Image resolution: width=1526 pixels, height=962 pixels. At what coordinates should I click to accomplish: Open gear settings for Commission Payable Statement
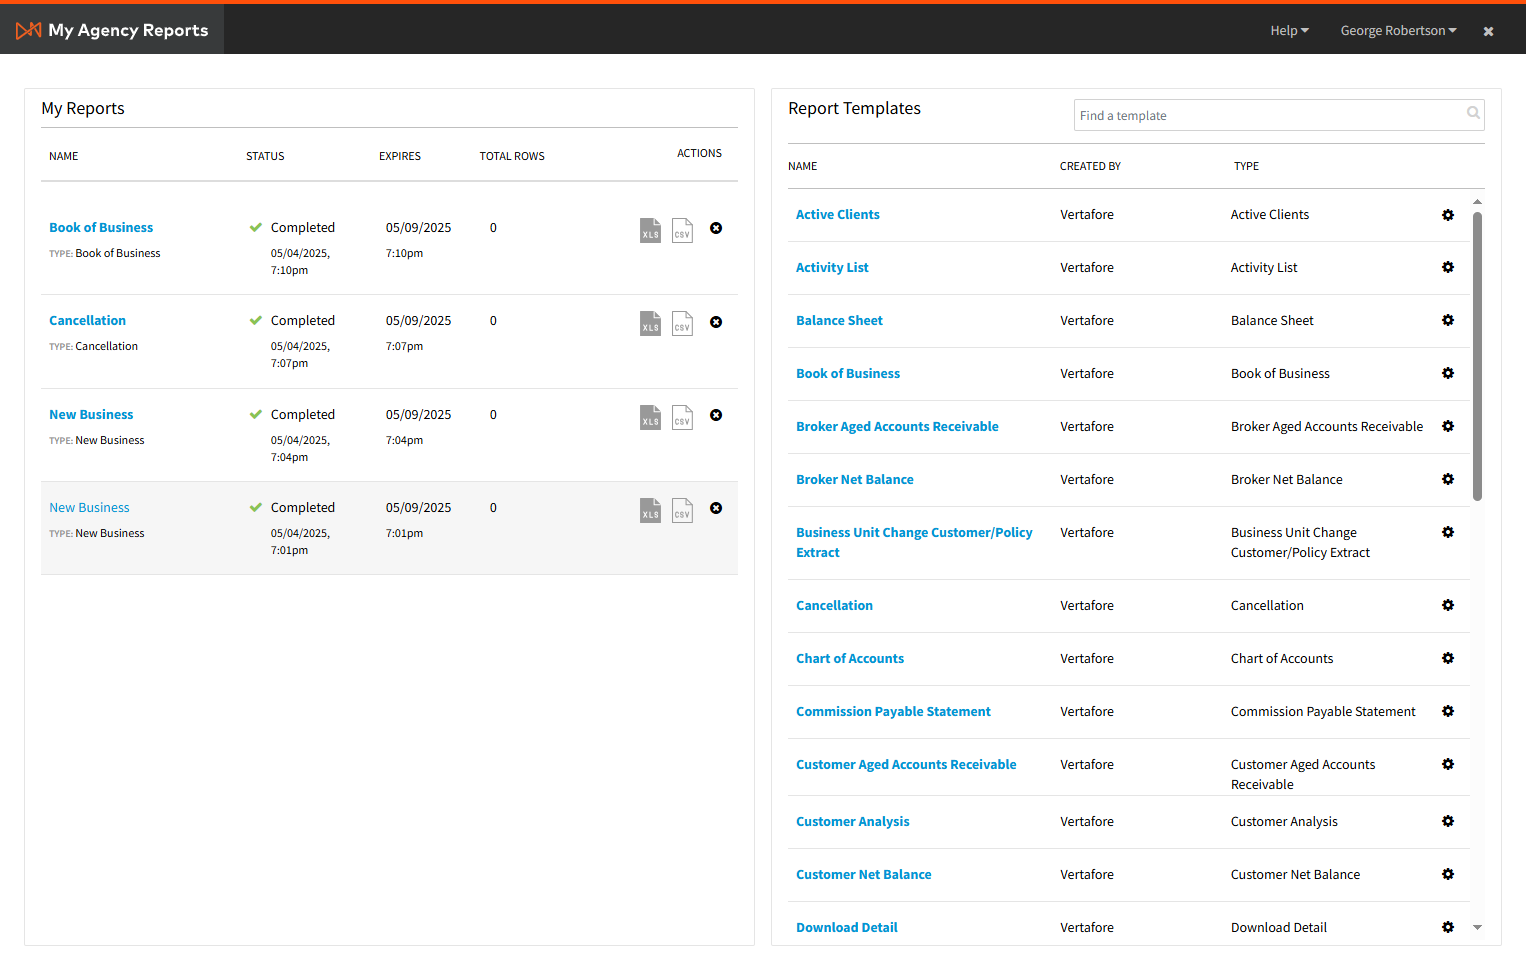tap(1448, 711)
